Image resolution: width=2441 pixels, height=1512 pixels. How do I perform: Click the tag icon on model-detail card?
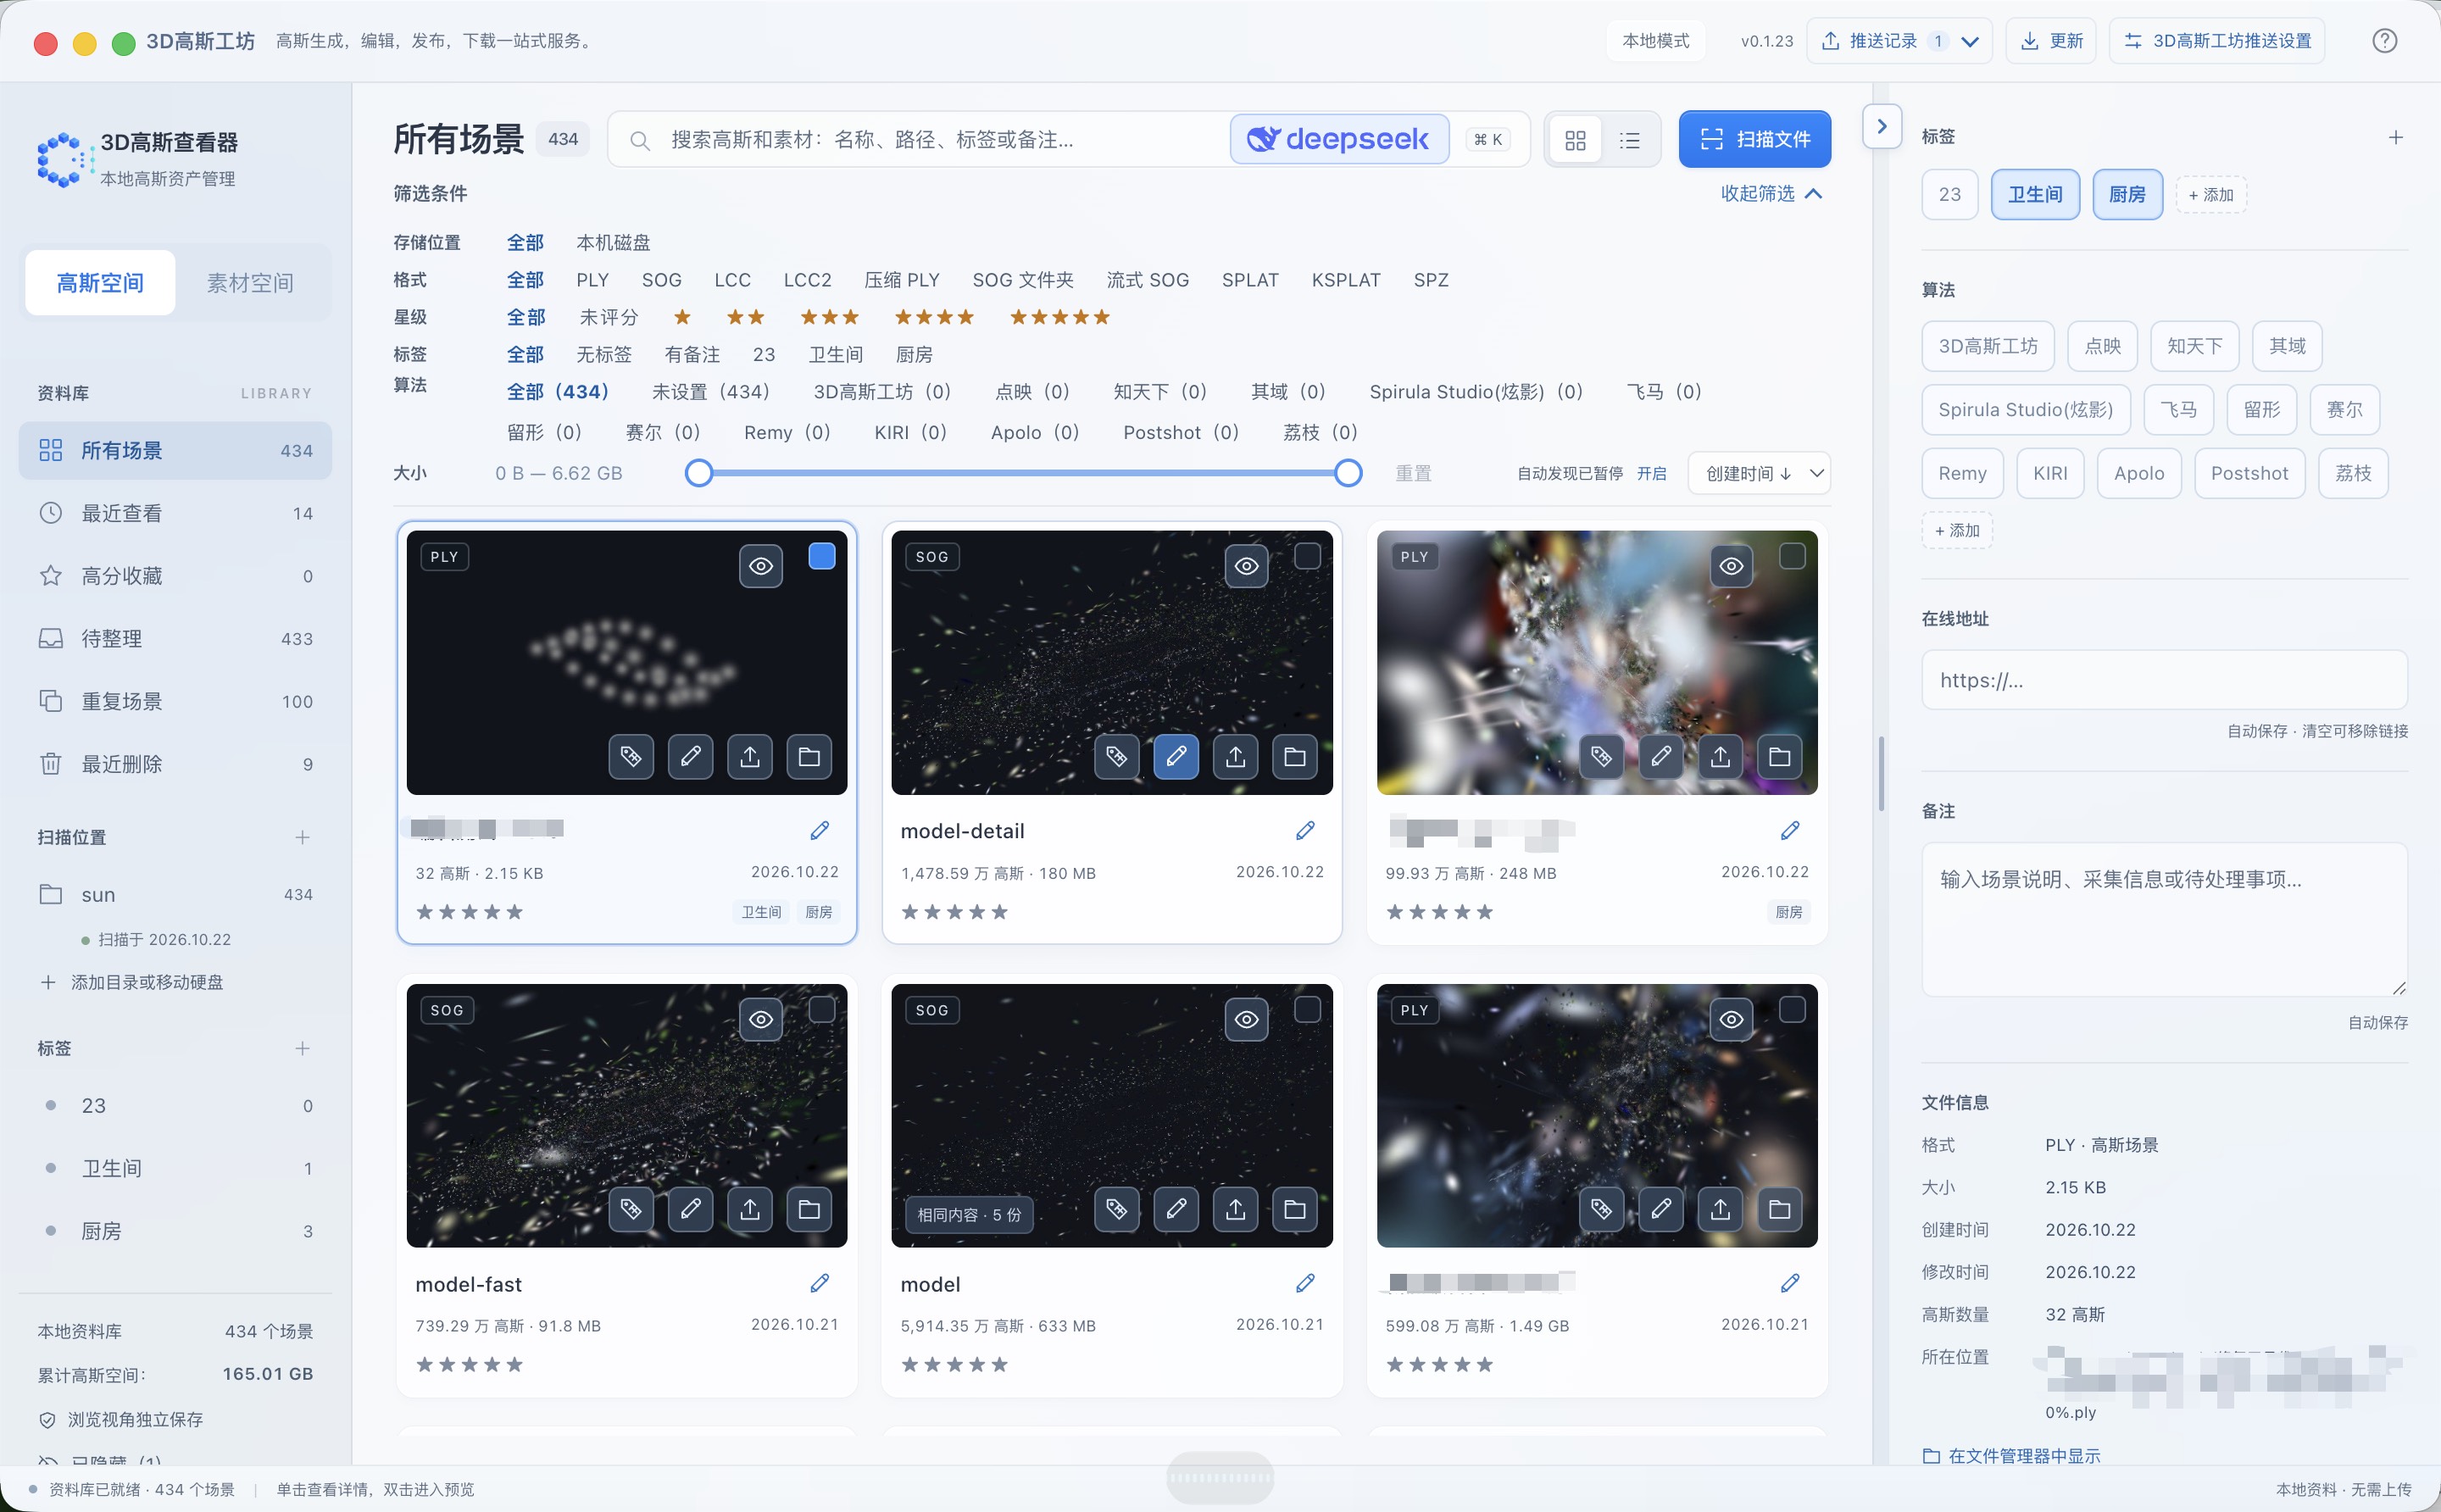pos(1117,757)
